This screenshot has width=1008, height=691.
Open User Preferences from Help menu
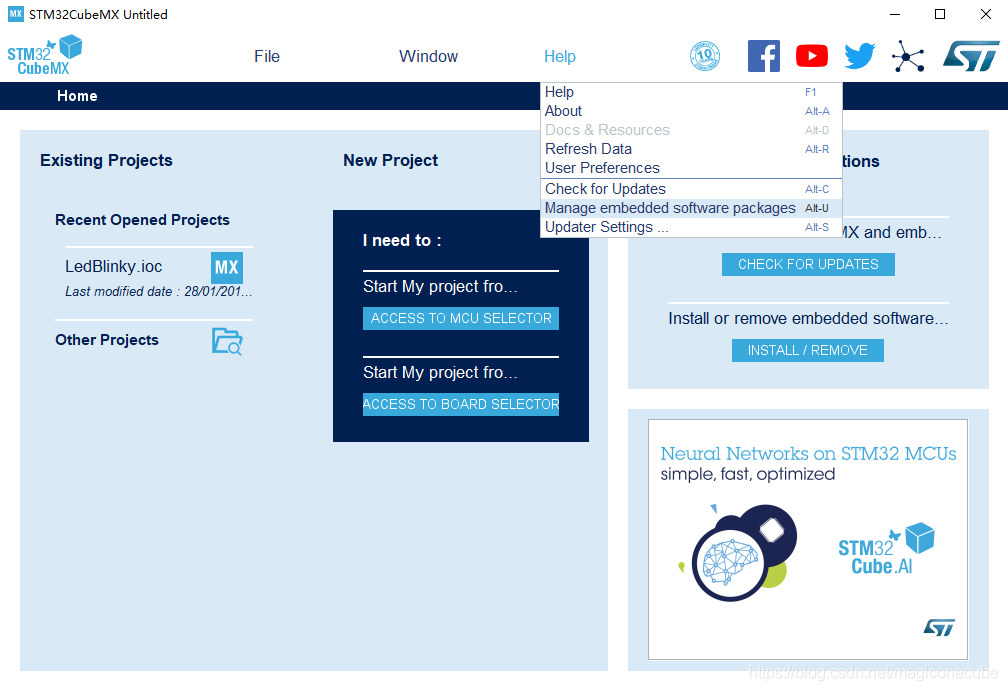click(691, 168)
